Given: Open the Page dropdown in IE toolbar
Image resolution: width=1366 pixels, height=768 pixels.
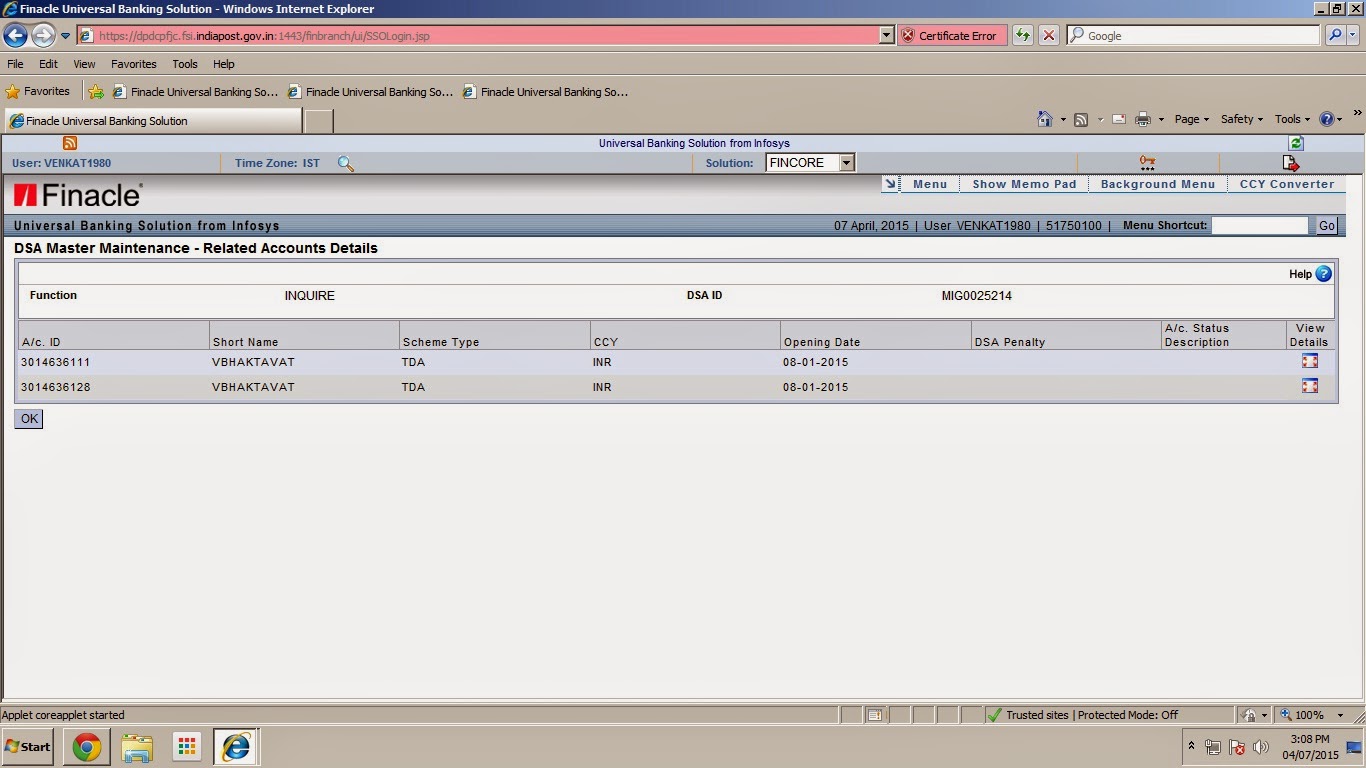Looking at the screenshot, I should pyautogui.click(x=1190, y=119).
